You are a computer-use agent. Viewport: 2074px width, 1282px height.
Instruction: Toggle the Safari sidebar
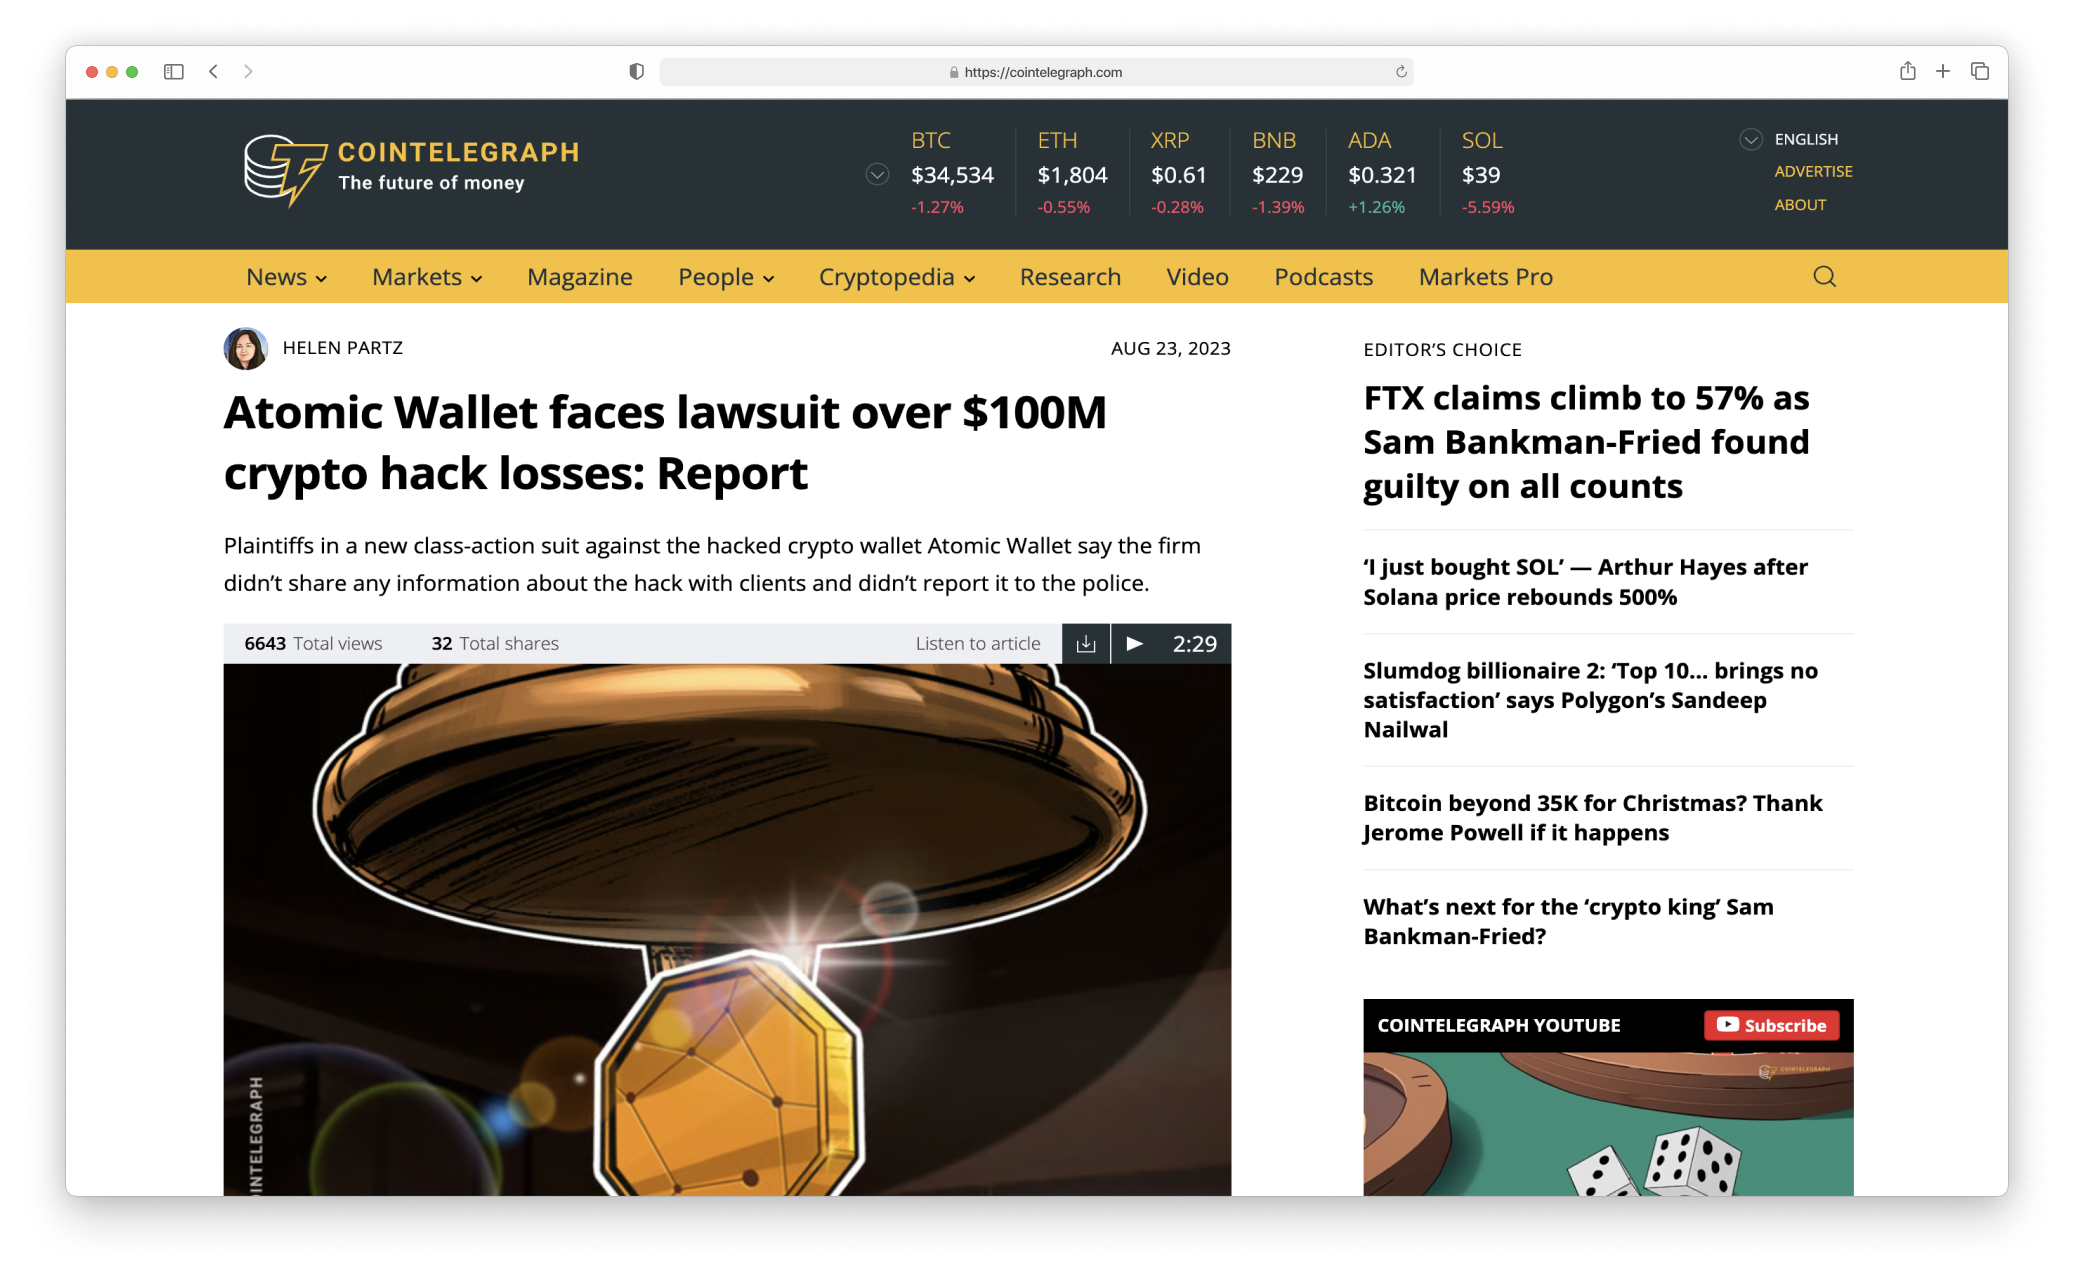tap(174, 72)
